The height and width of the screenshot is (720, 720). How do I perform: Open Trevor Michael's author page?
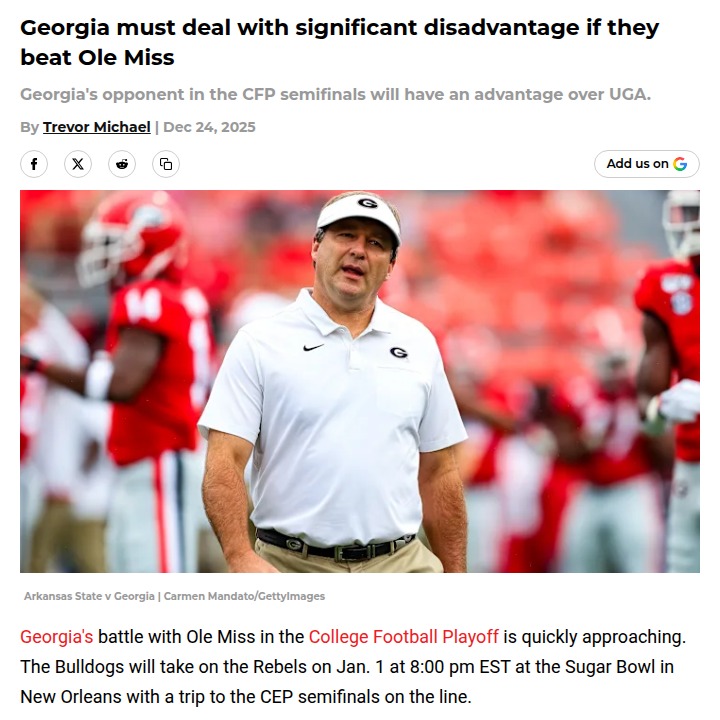pyautogui.click(x=96, y=127)
